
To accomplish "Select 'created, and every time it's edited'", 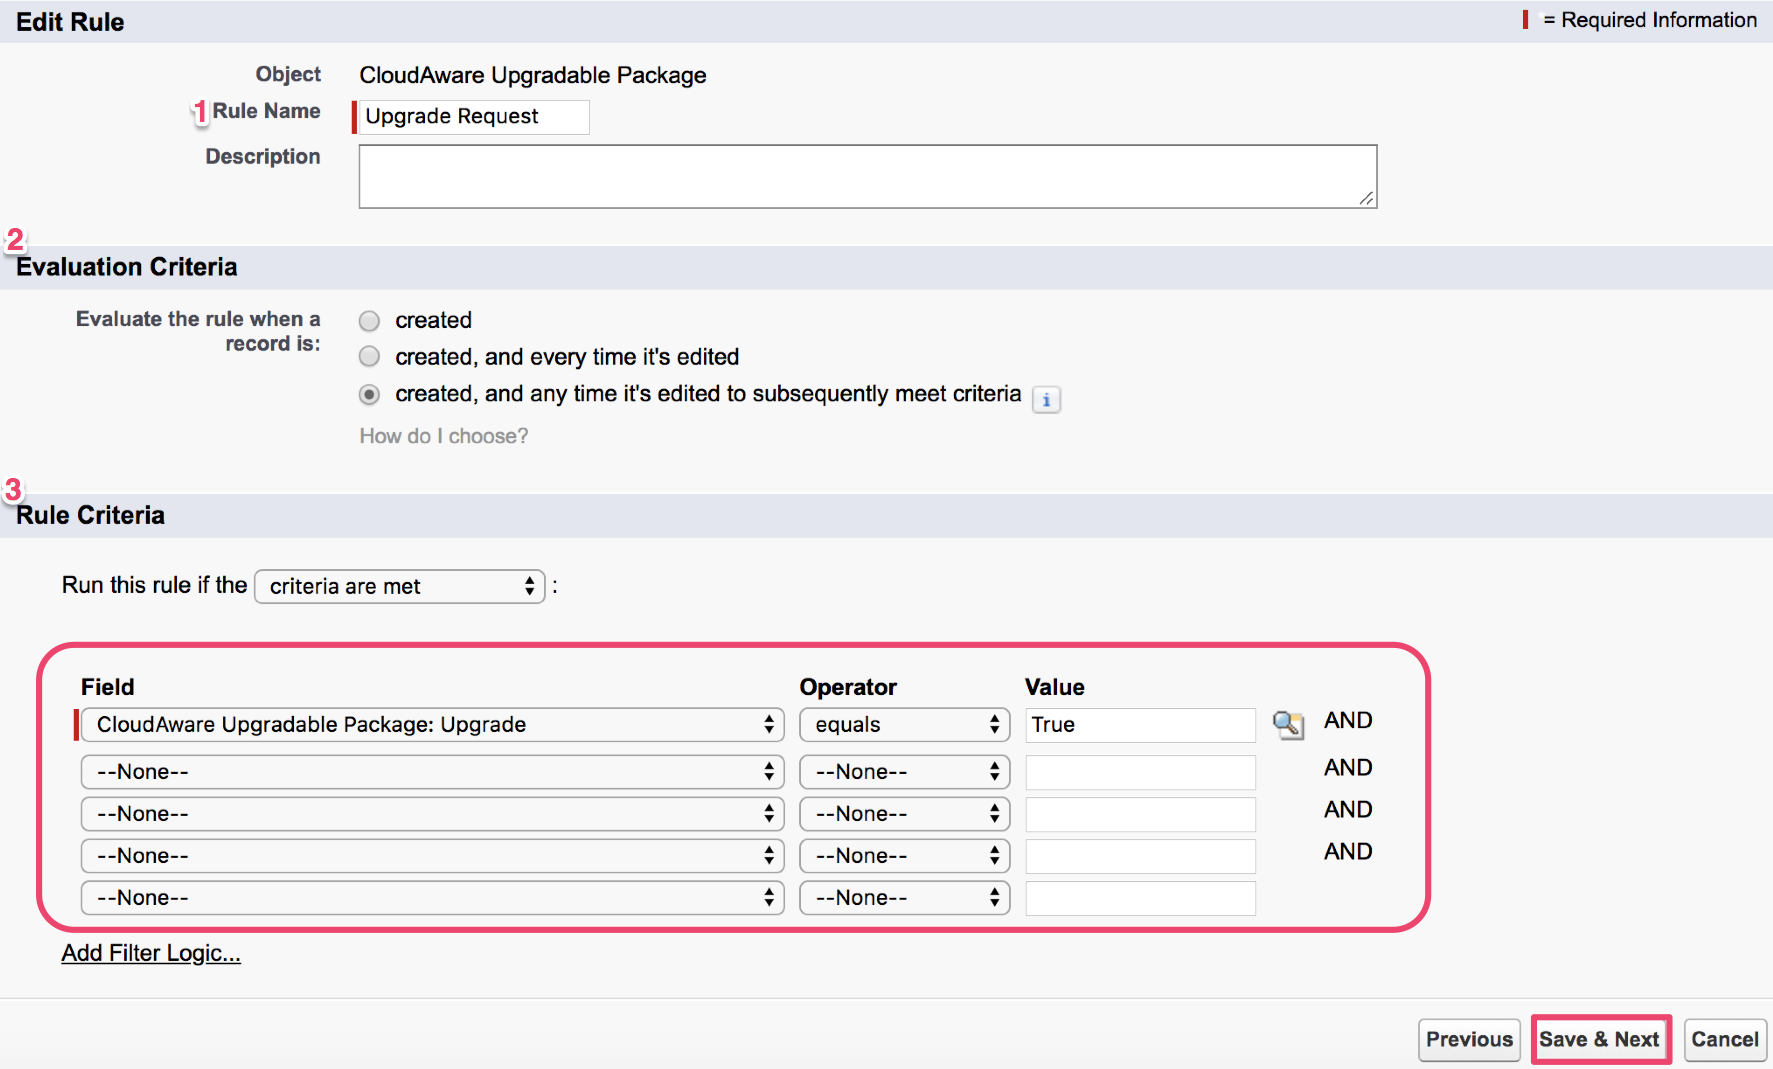I will click(x=370, y=357).
